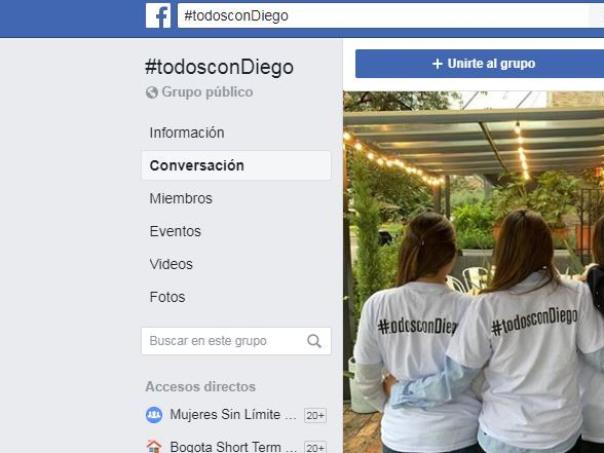Open the Eventos section

175,231
